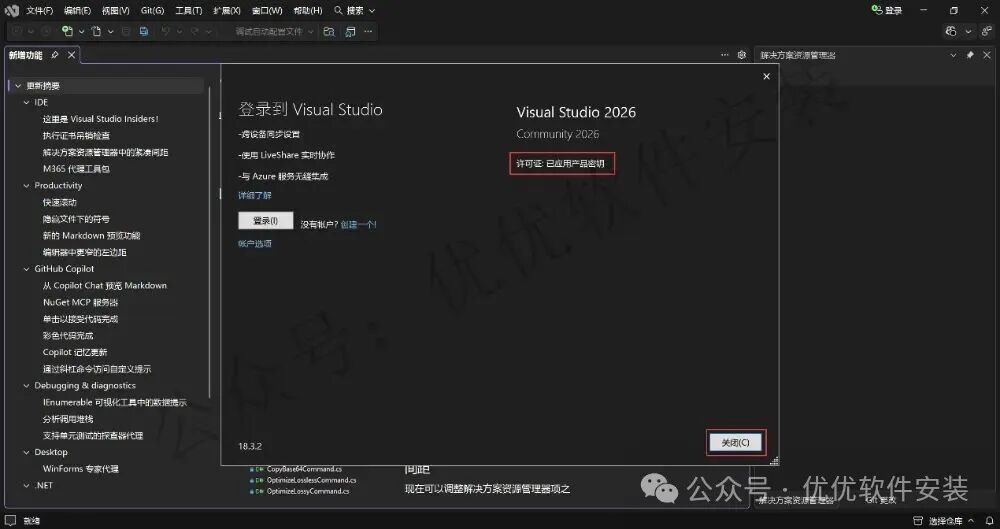The width and height of the screenshot is (1000, 529).
Task: Click the 关闭(C) button
Action: (x=735, y=442)
